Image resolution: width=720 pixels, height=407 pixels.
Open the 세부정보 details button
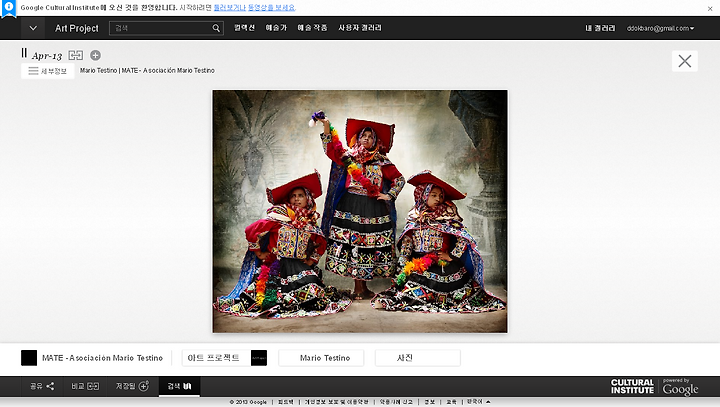click(x=48, y=71)
